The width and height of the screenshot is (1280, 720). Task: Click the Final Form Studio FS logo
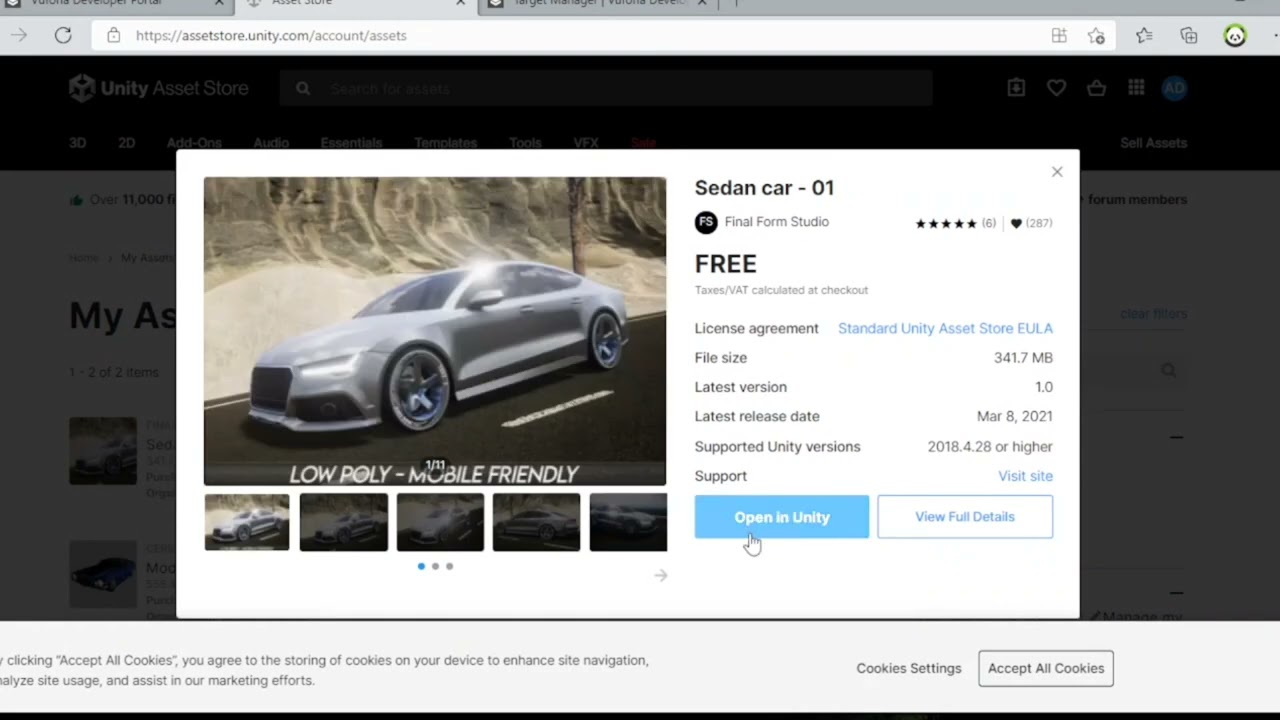click(x=706, y=222)
